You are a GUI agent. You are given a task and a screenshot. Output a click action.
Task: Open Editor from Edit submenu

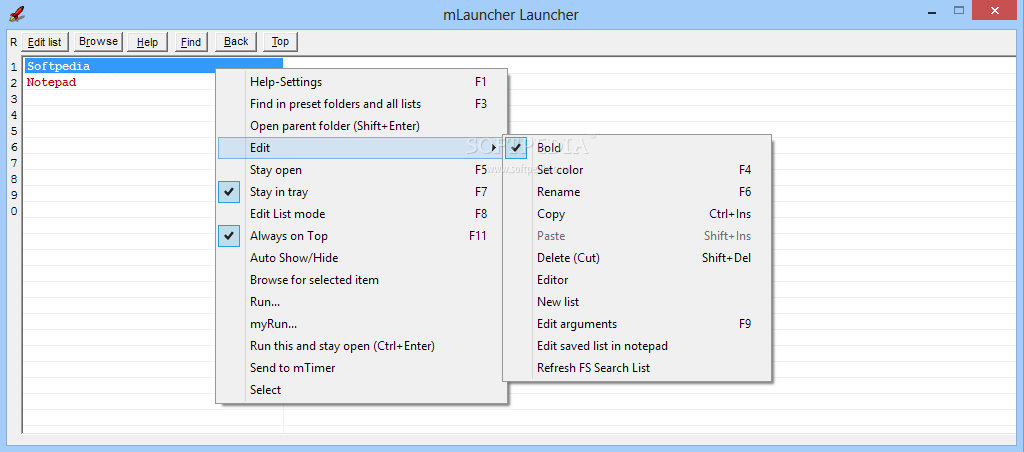(637, 280)
